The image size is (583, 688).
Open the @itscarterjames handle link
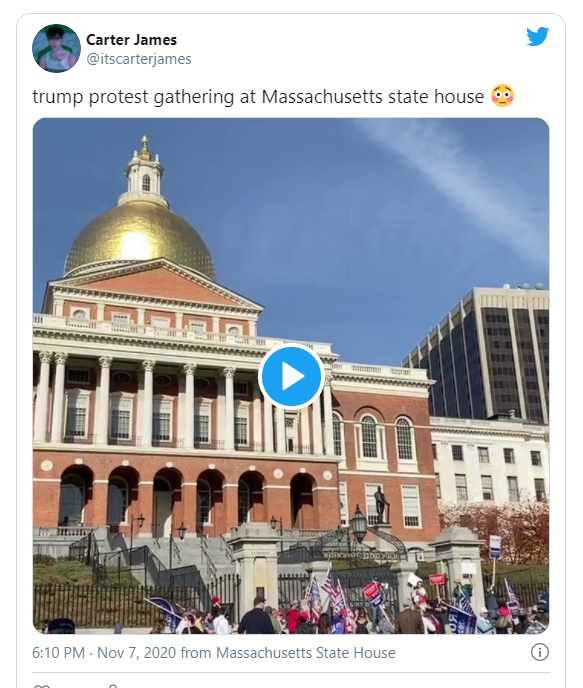(139, 59)
